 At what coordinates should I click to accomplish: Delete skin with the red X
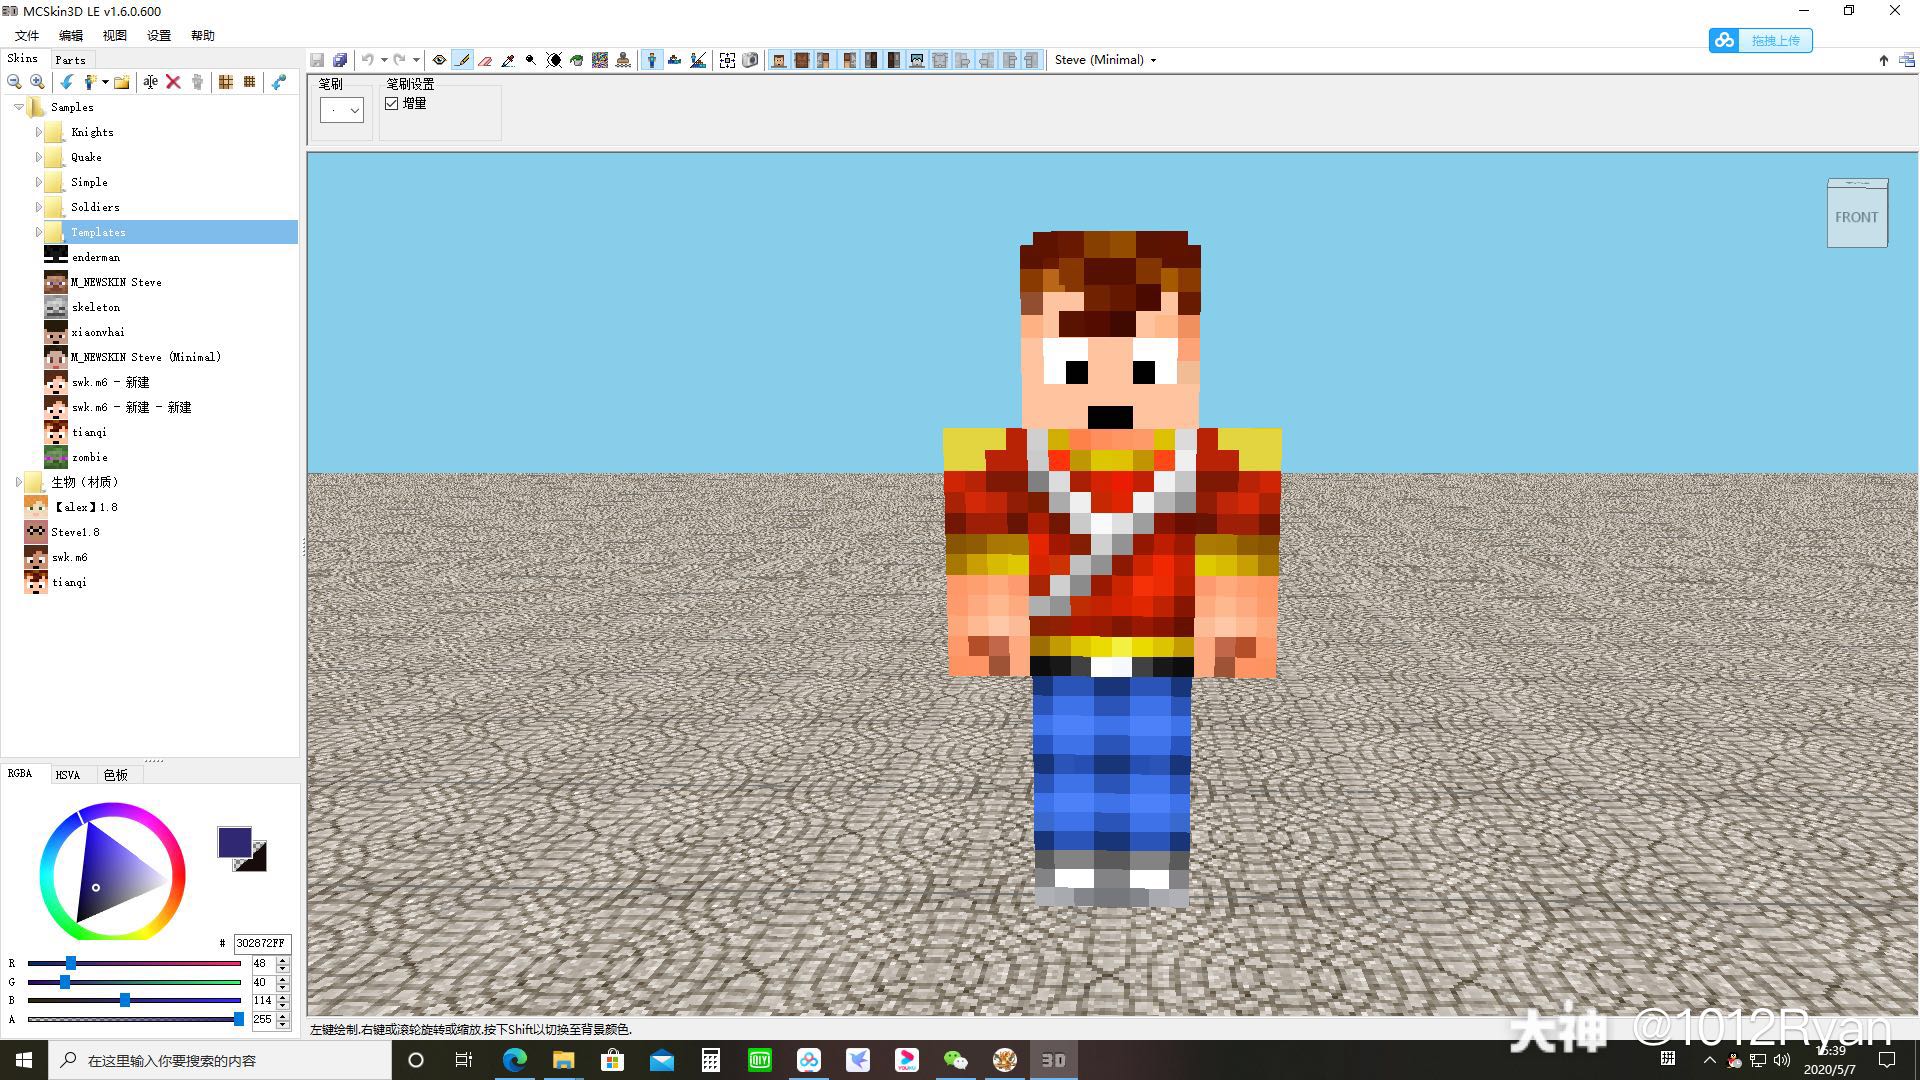click(x=173, y=82)
